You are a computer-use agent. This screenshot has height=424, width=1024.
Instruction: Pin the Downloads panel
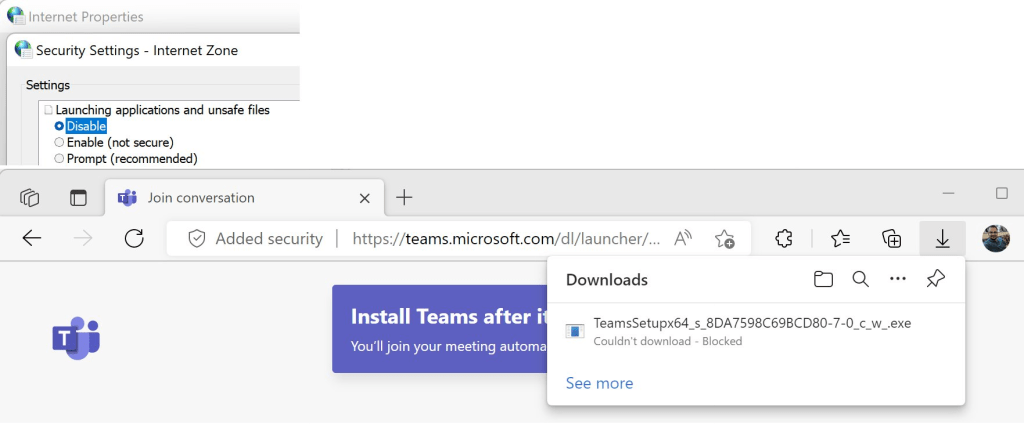coord(935,280)
